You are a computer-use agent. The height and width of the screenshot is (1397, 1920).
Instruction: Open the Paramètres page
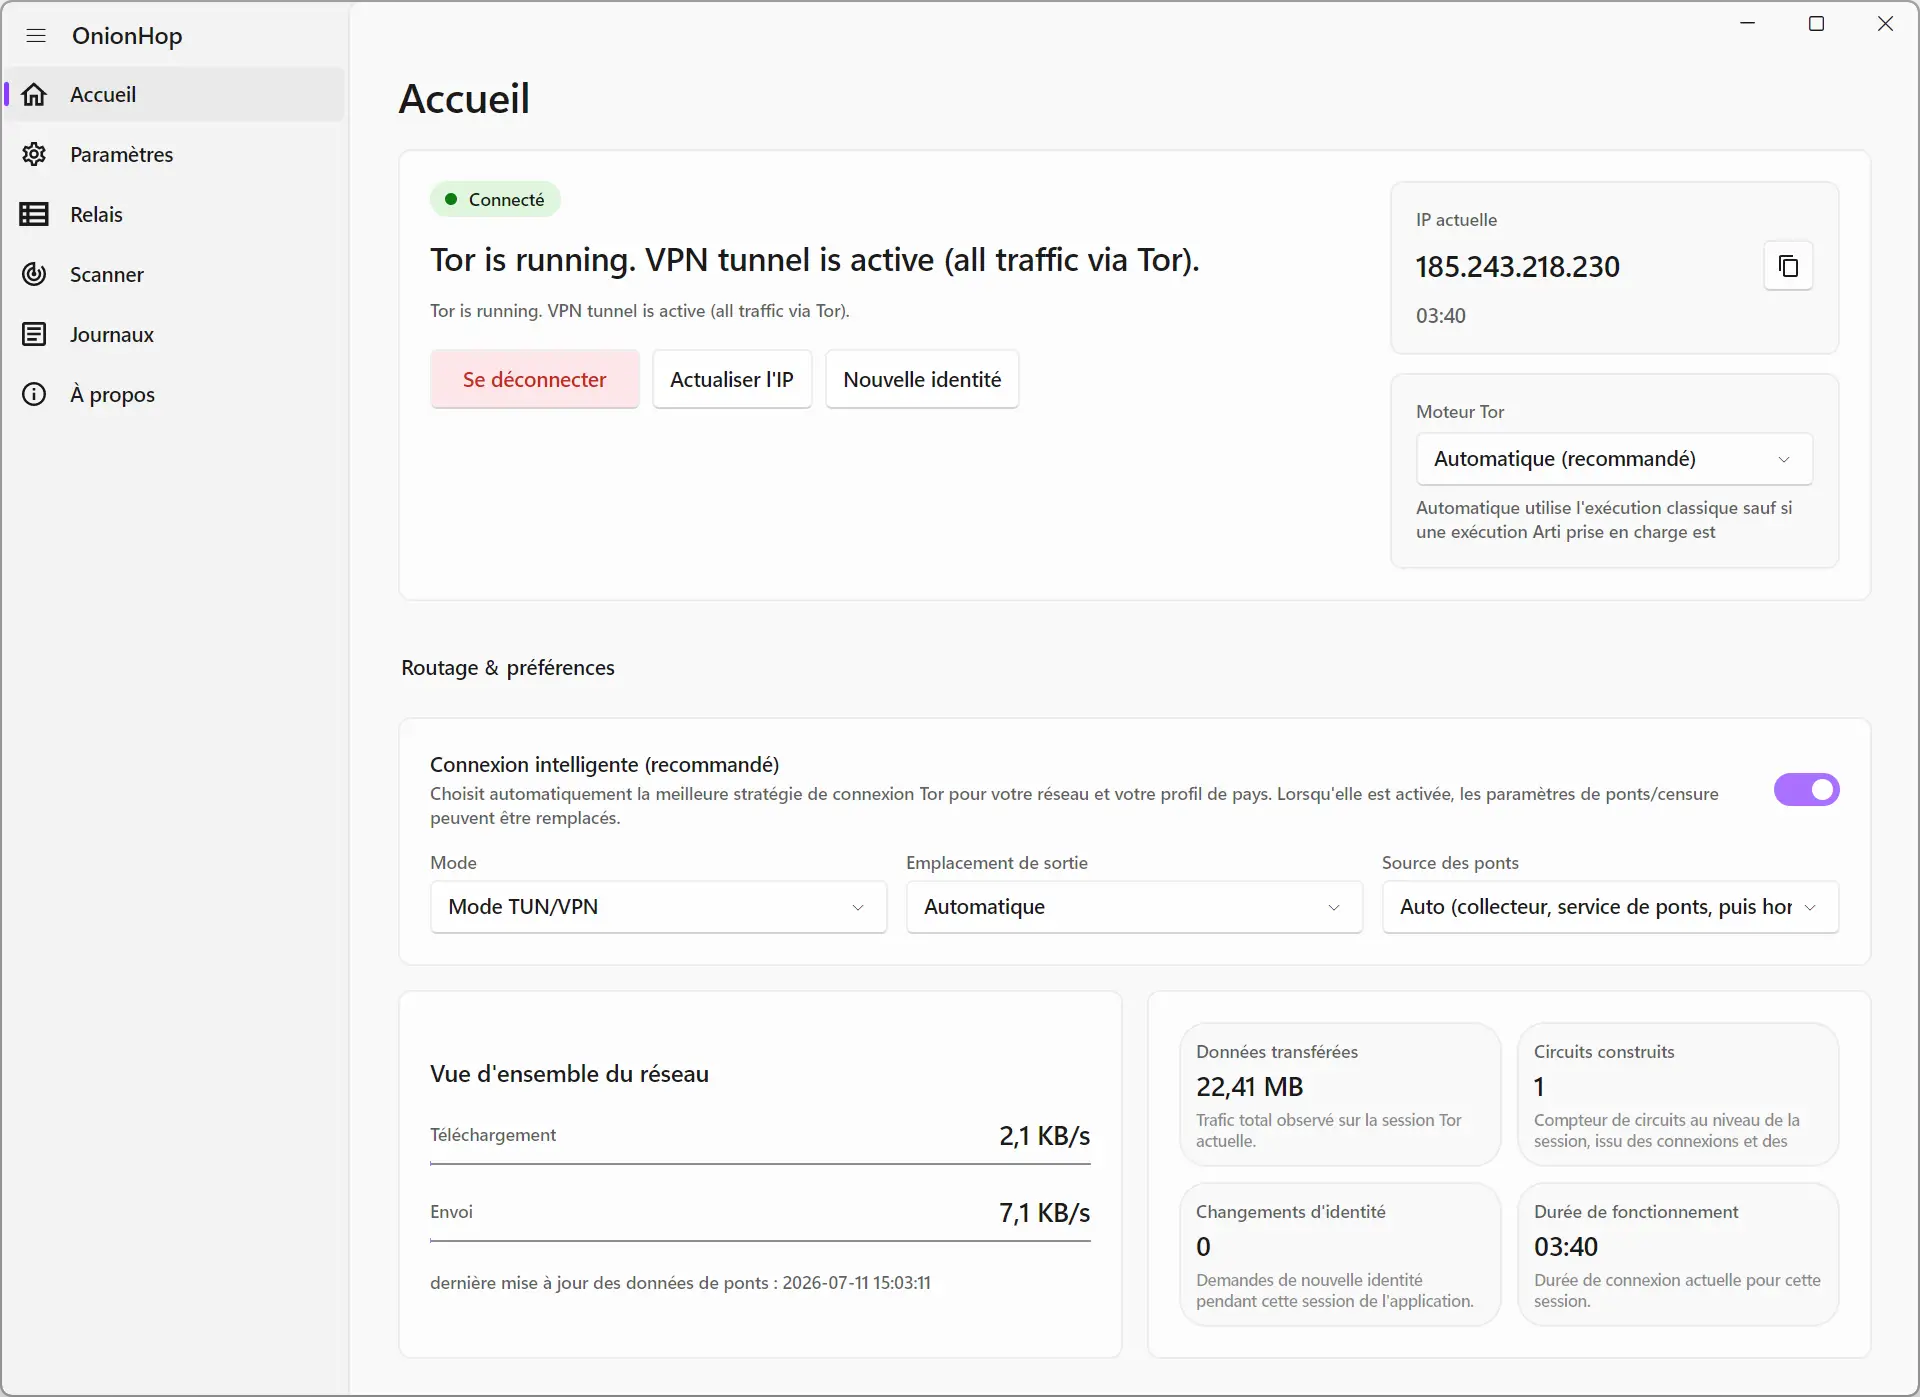tap(175, 154)
